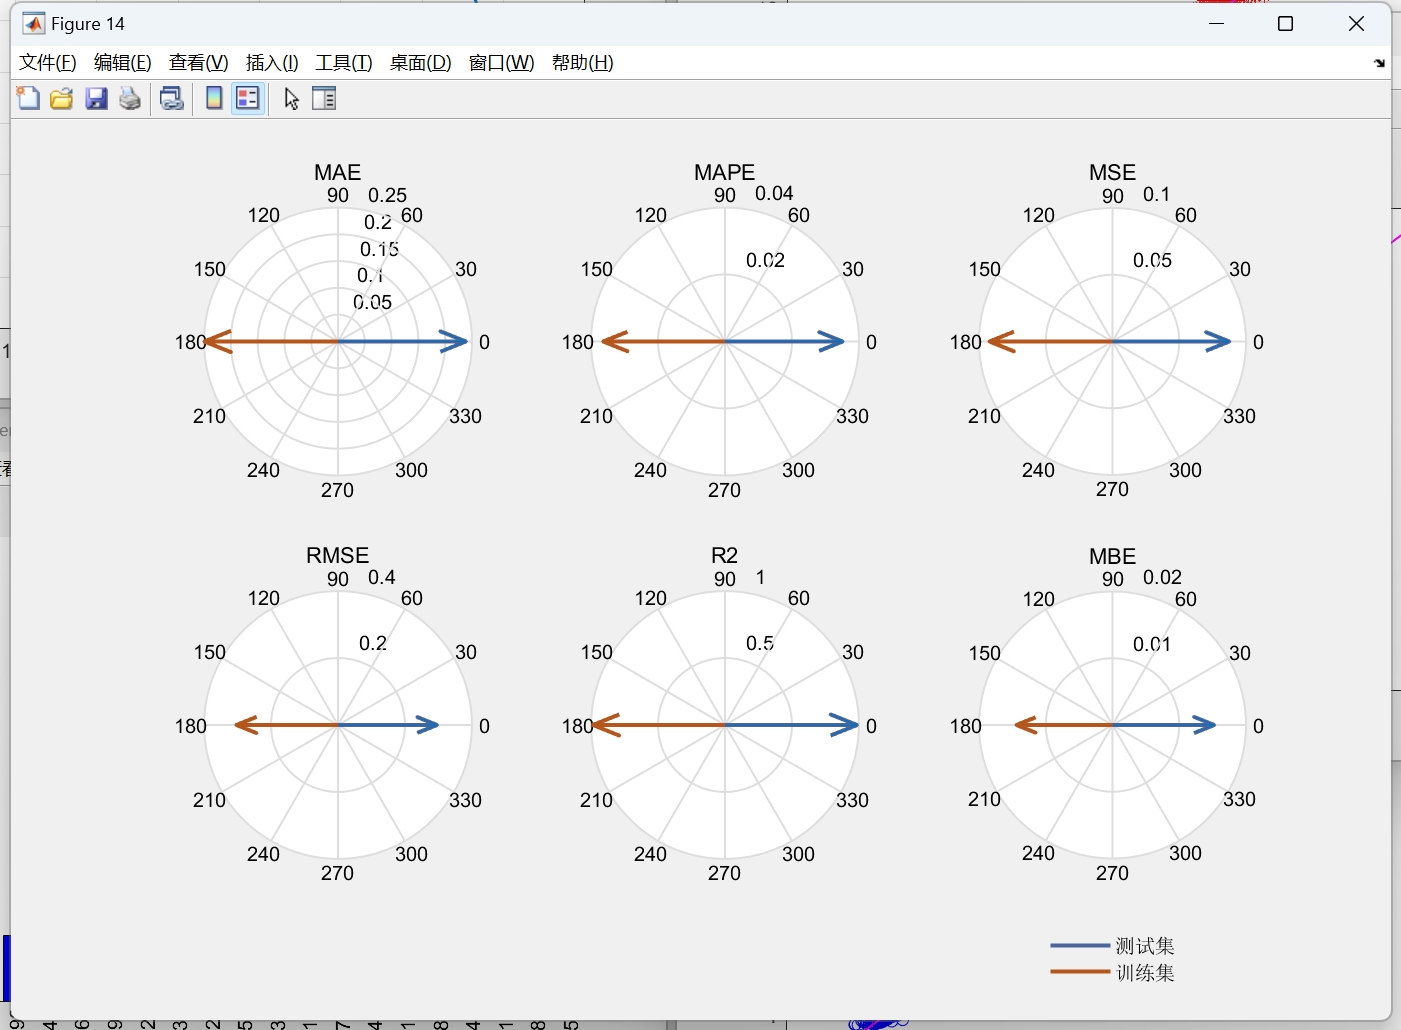Open the 帮助(H) menu
1401x1030 pixels.
point(583,63)
